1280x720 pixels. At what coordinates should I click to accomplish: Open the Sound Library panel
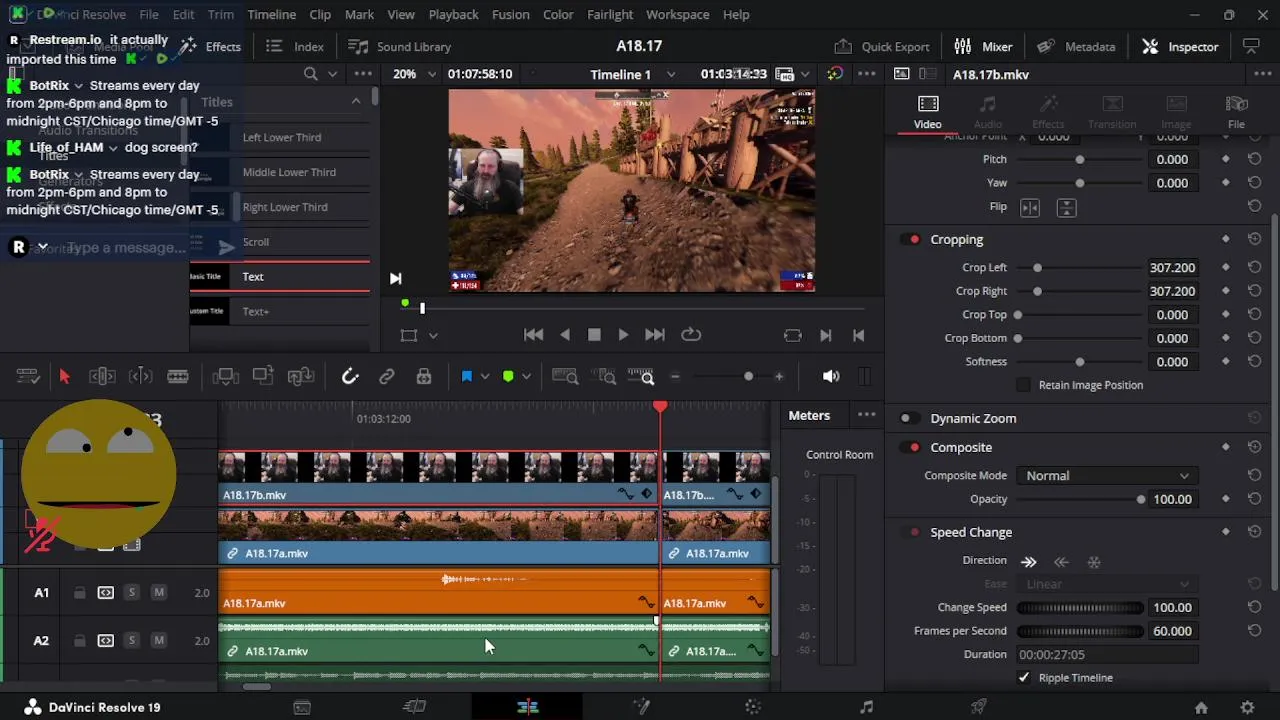(x=400, y=47)
